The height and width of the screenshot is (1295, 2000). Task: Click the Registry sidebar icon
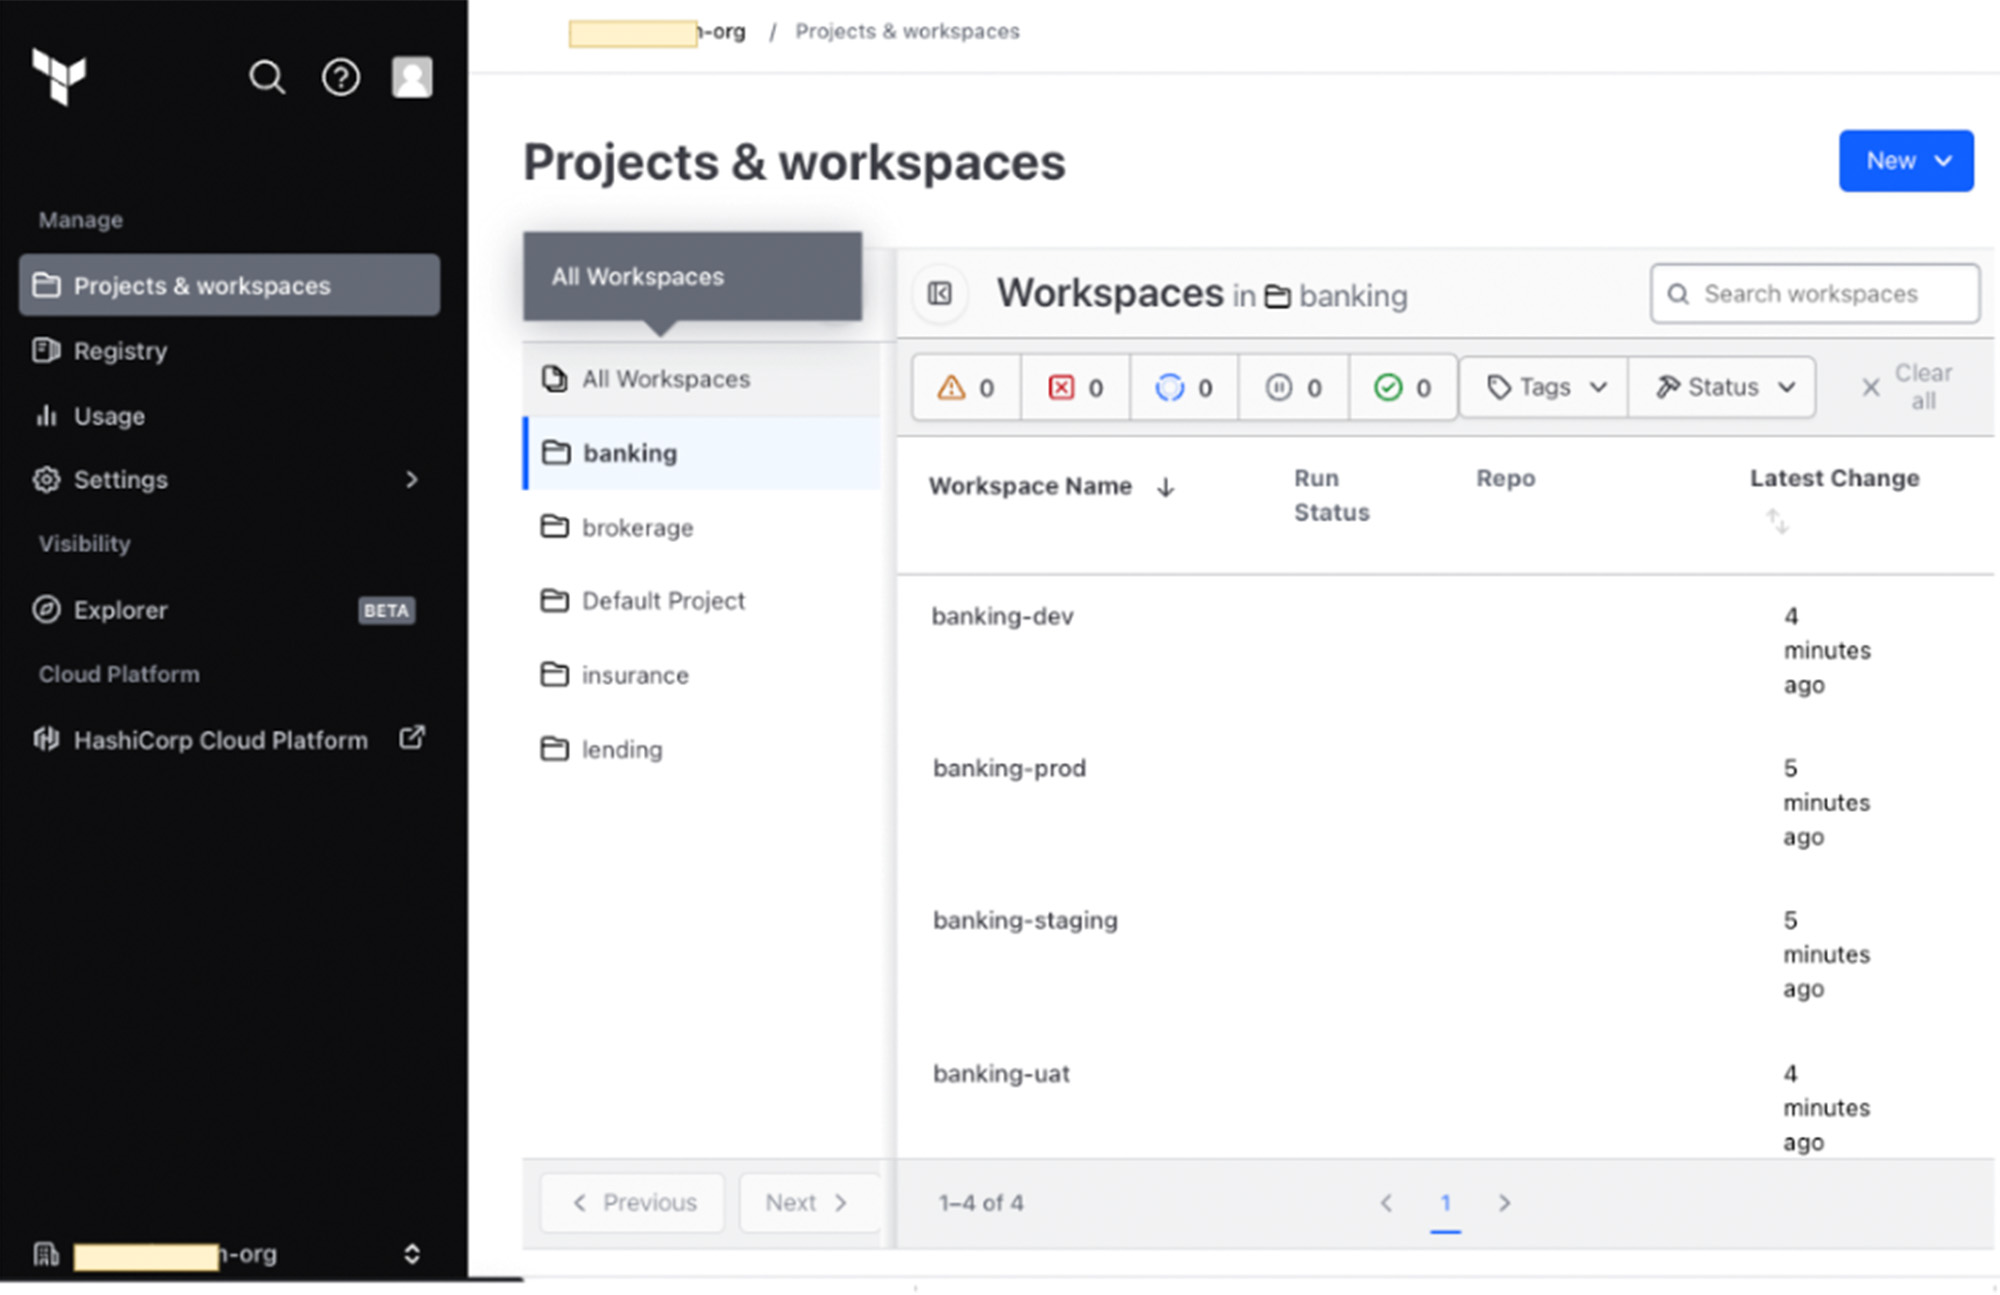(x=44, y=350)
